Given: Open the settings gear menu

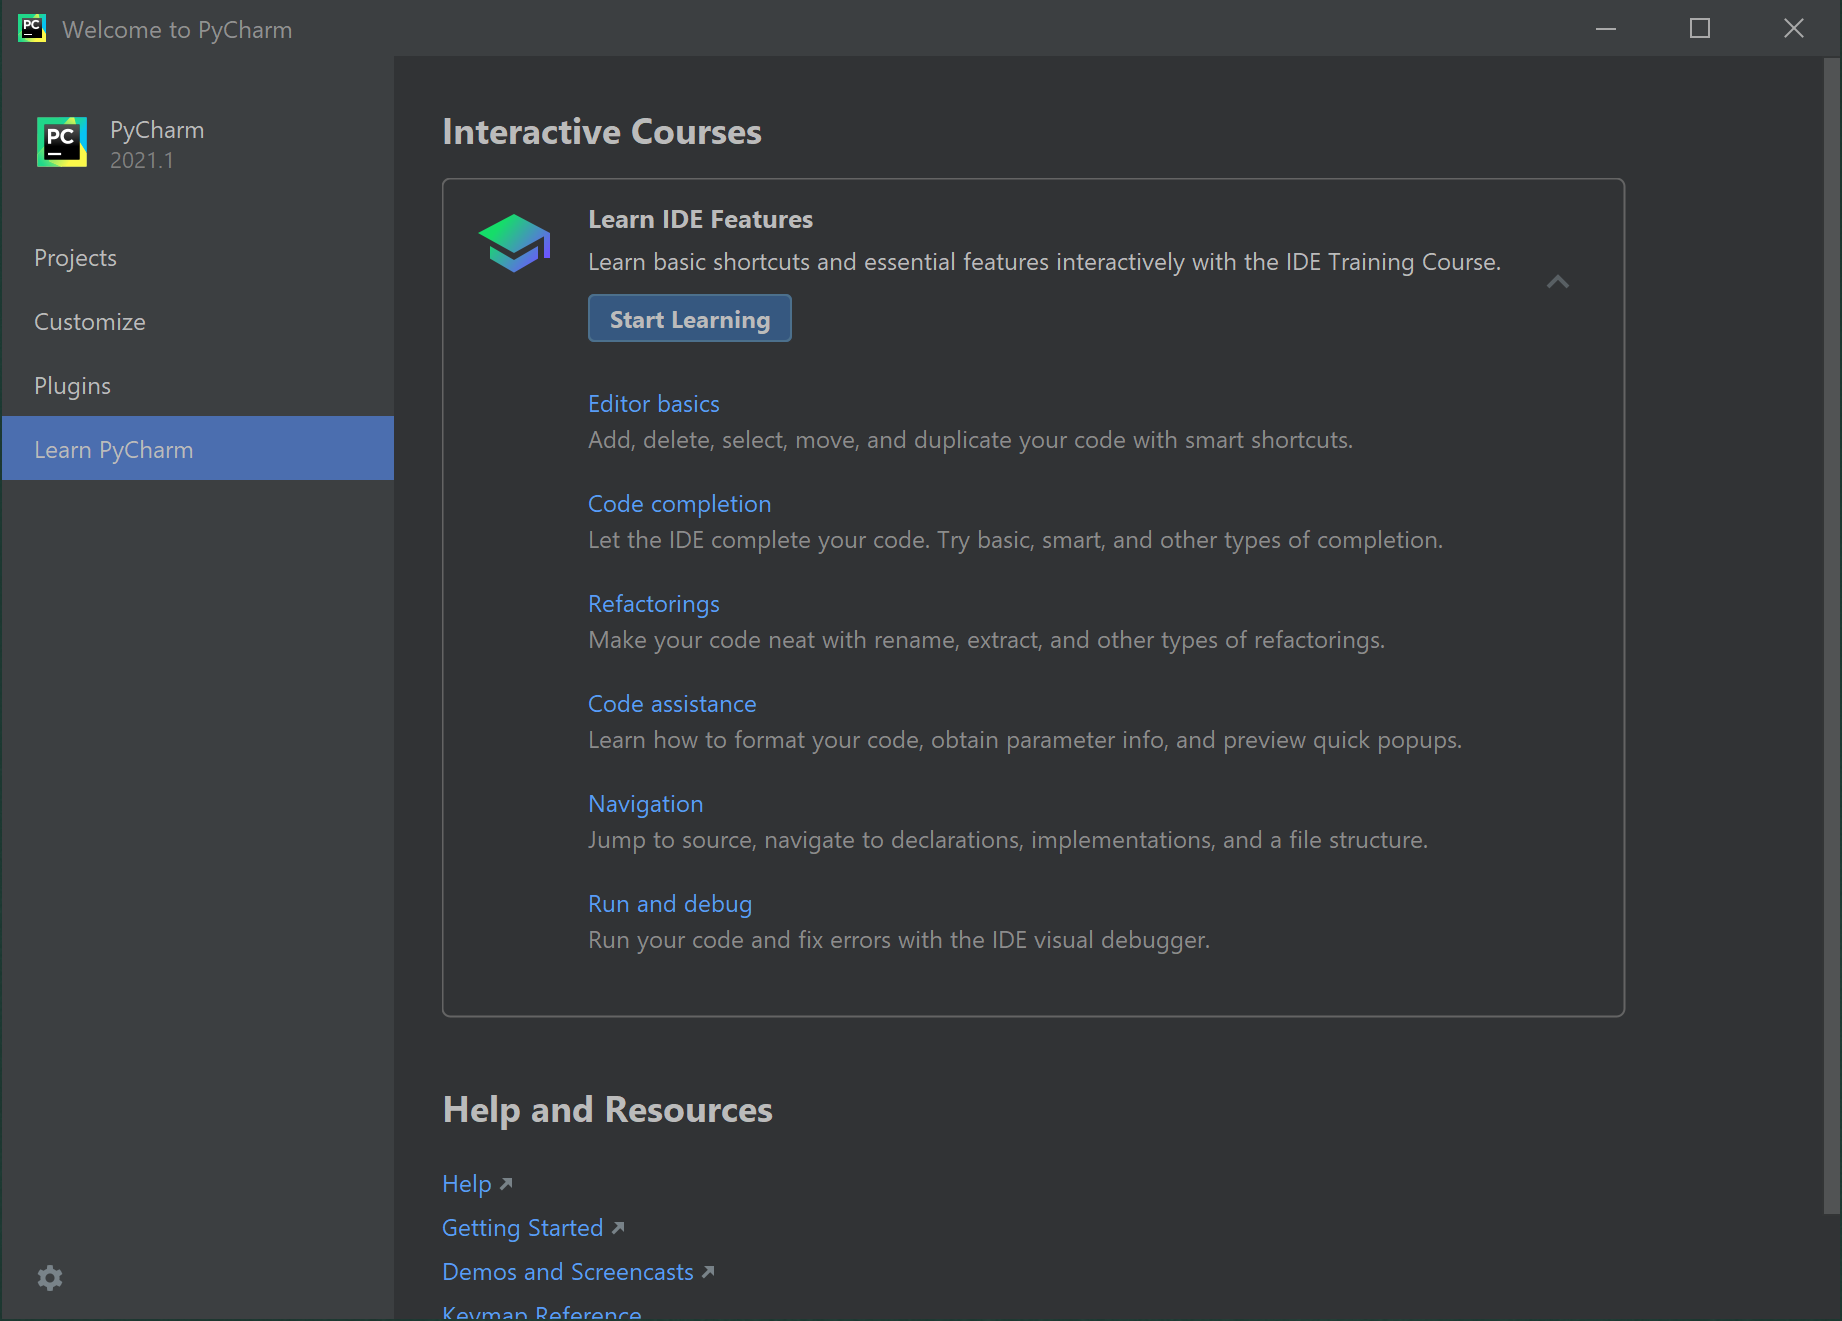Looking at the screenshot, I should [50, 1277].
